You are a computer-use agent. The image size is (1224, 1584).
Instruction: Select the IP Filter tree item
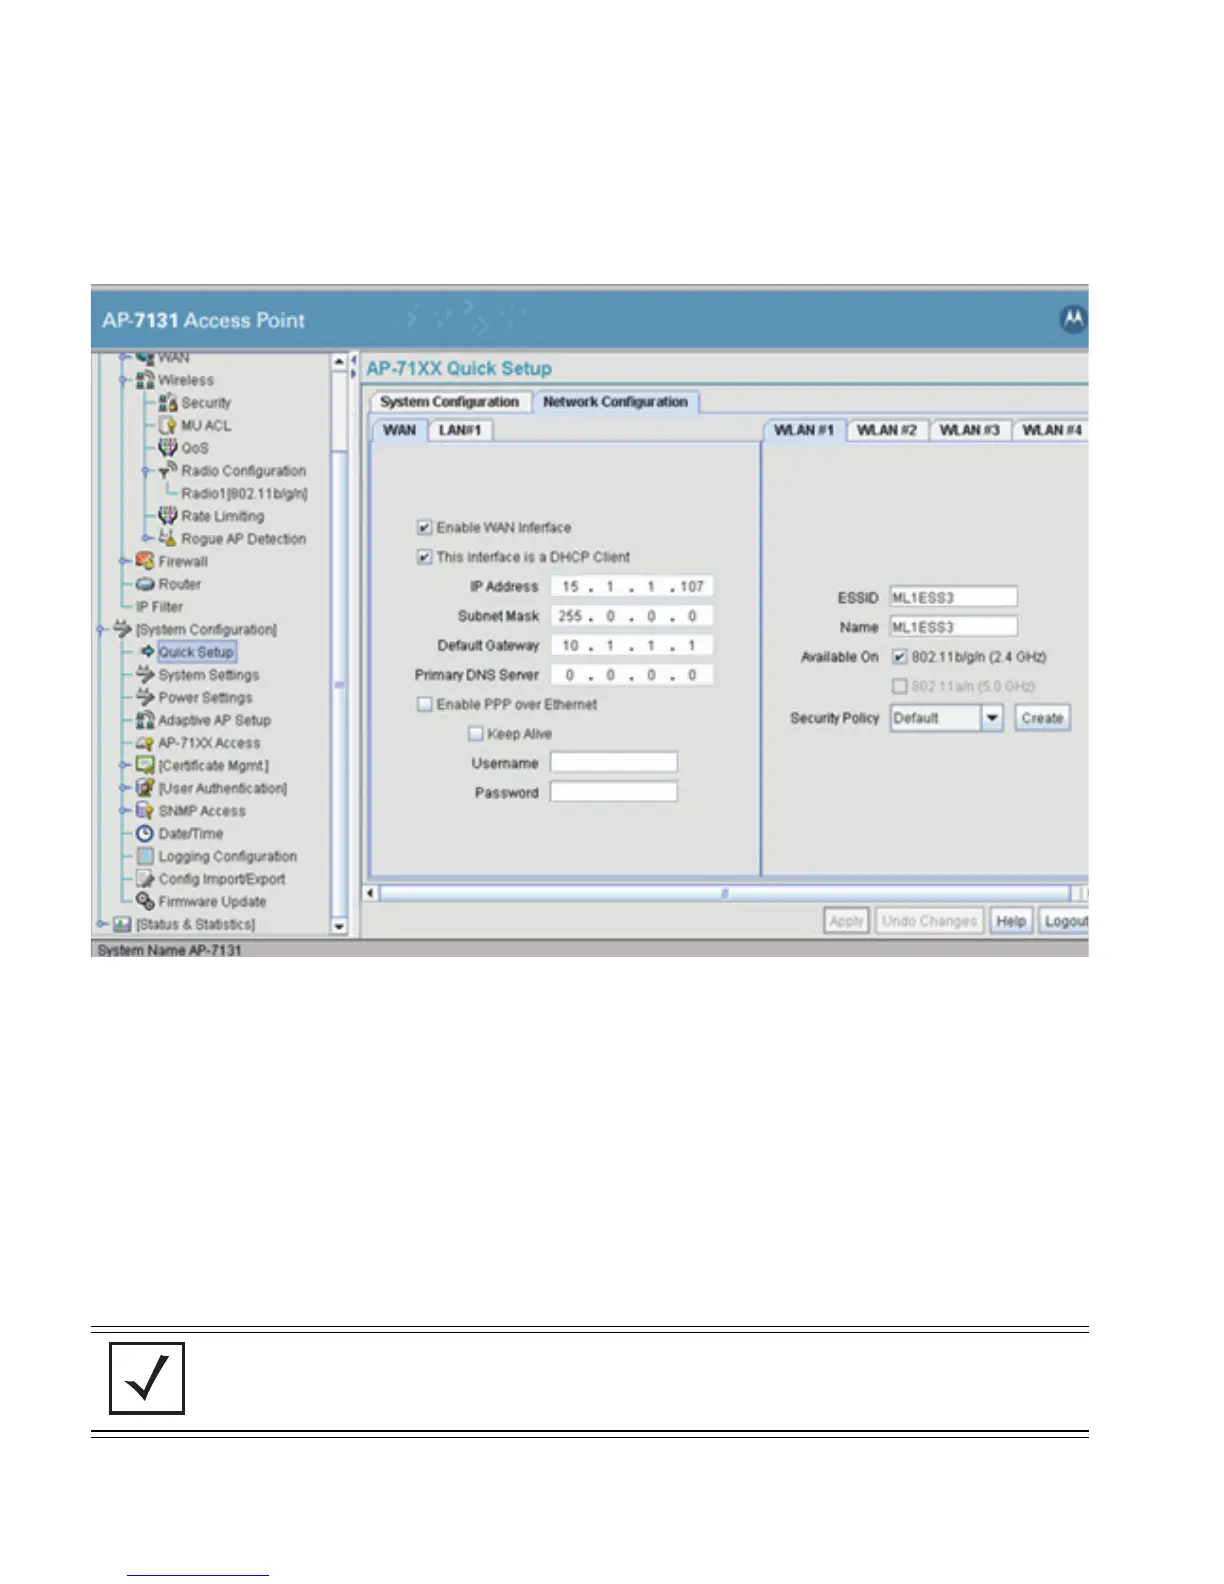(x=160, y=607)
